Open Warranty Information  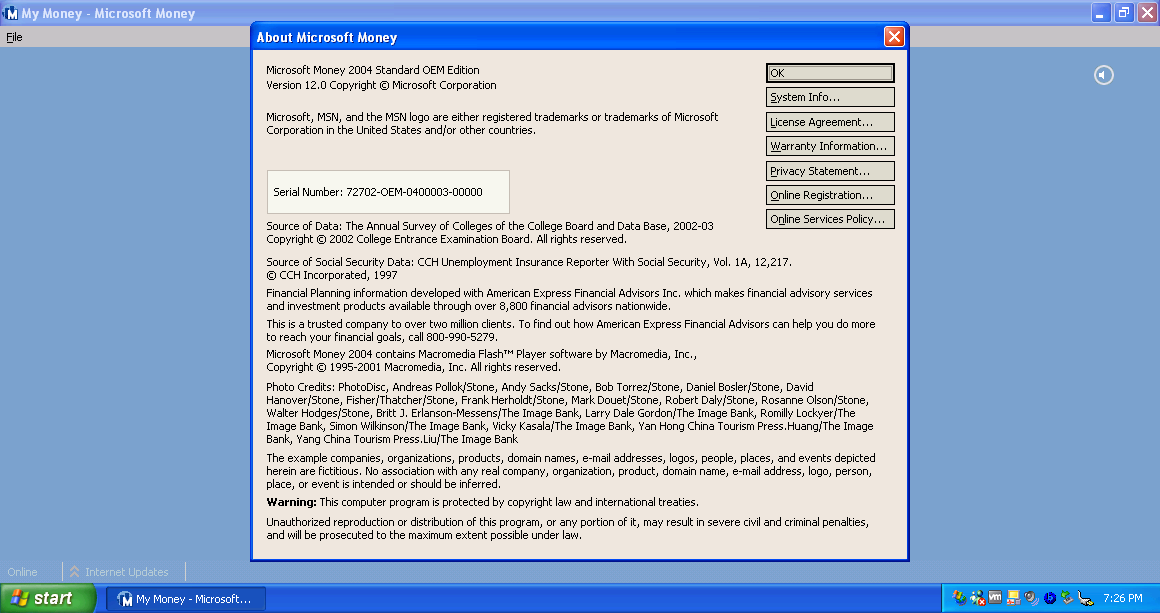[x=829, y=146]
